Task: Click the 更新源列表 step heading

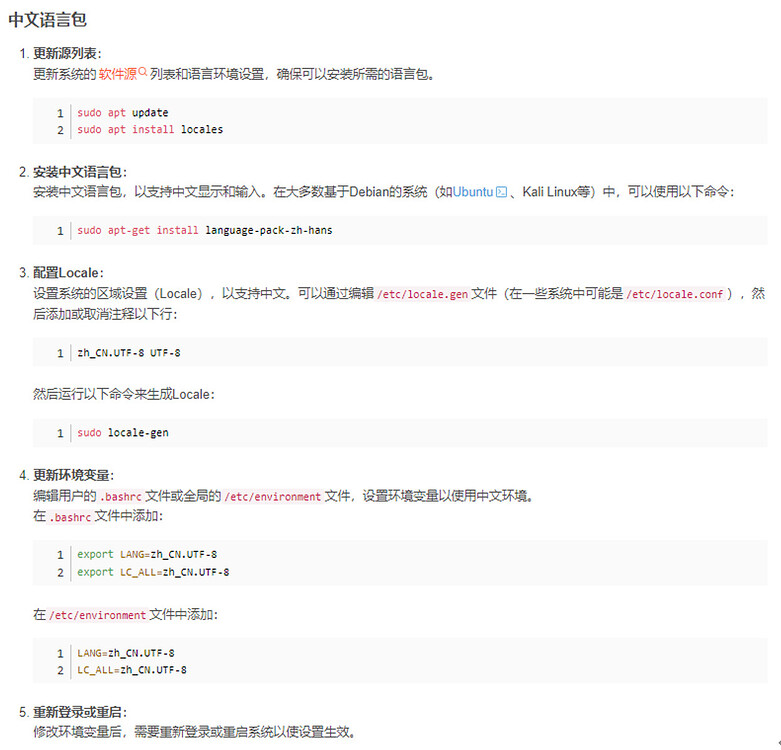Action: point(67,53)
